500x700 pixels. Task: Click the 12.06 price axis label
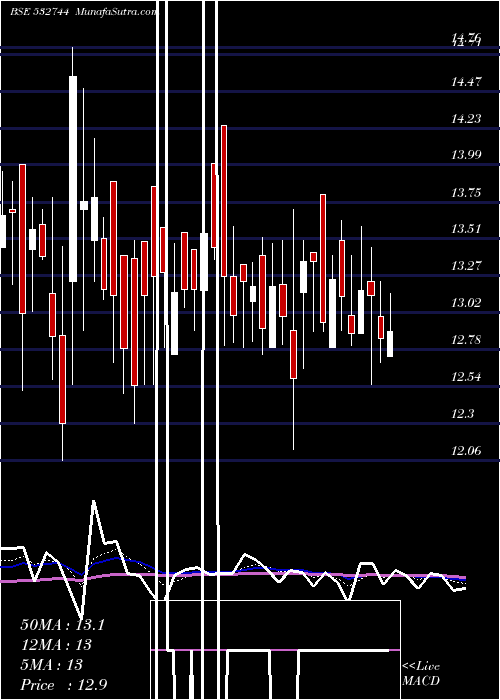tap(467, 451)
